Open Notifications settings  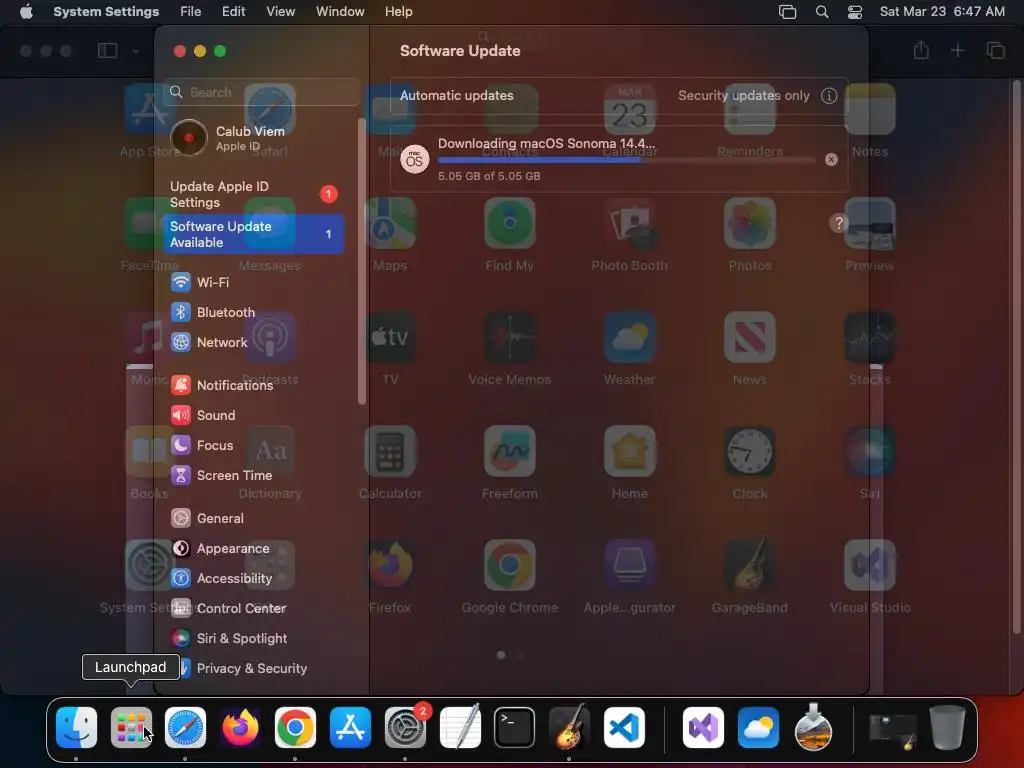click(x=255, y=385)
